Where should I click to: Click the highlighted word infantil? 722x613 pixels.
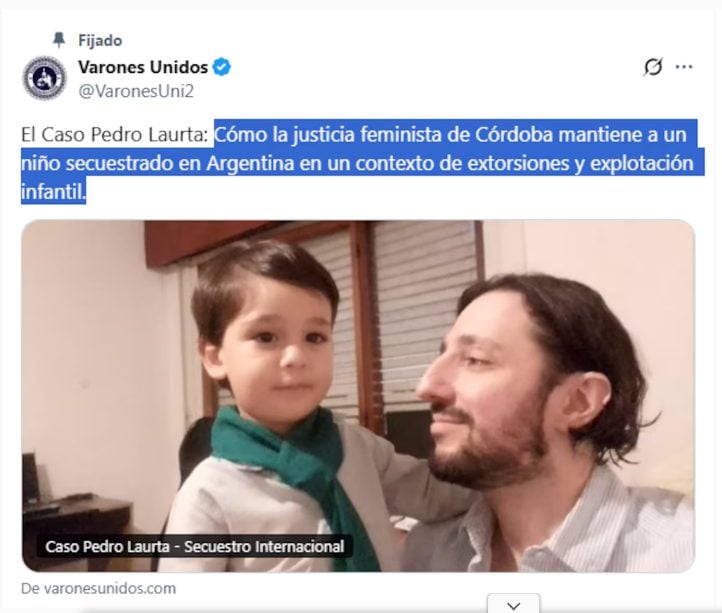click(53, 192)
